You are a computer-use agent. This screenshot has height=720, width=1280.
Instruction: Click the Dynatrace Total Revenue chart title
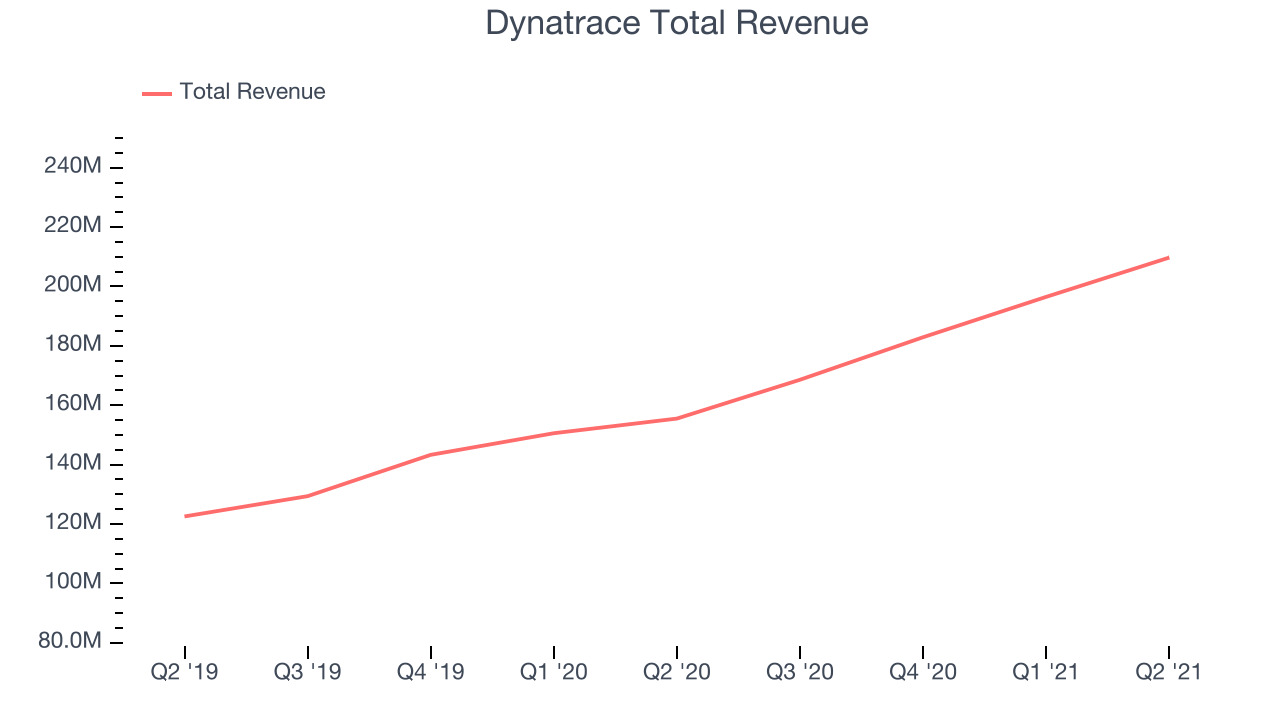tap(677, 23)
